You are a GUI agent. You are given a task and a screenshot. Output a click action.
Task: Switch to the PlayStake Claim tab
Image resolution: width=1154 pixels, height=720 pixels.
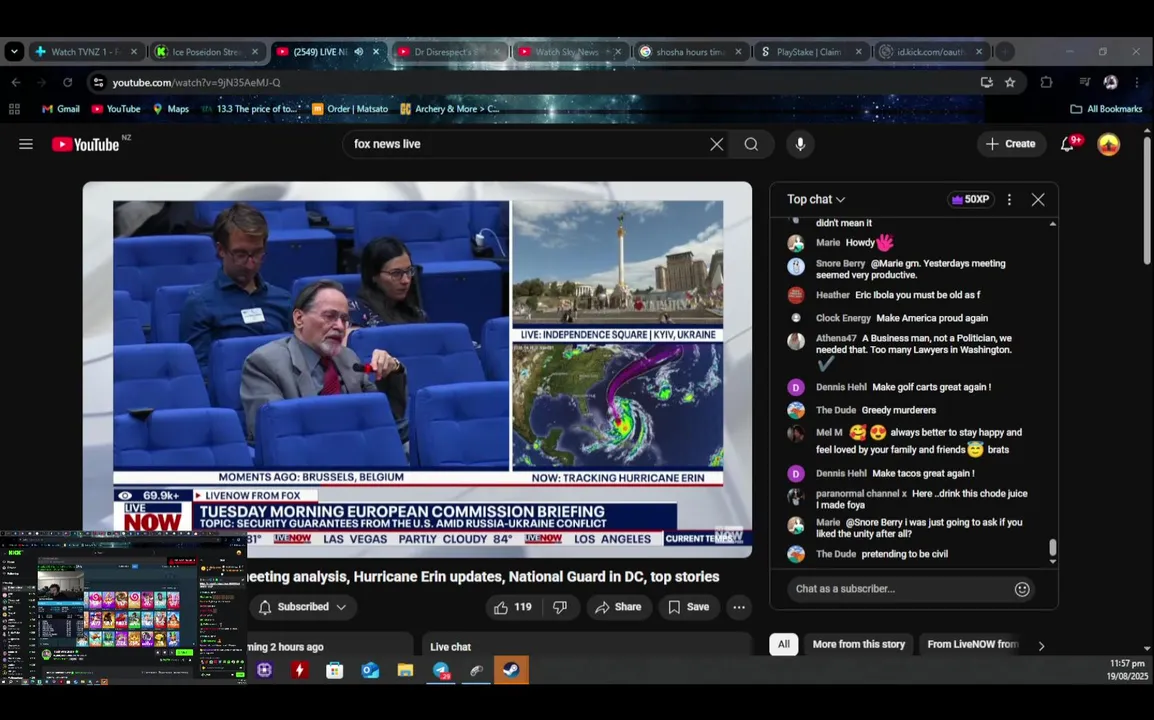[x=810, y=52]
